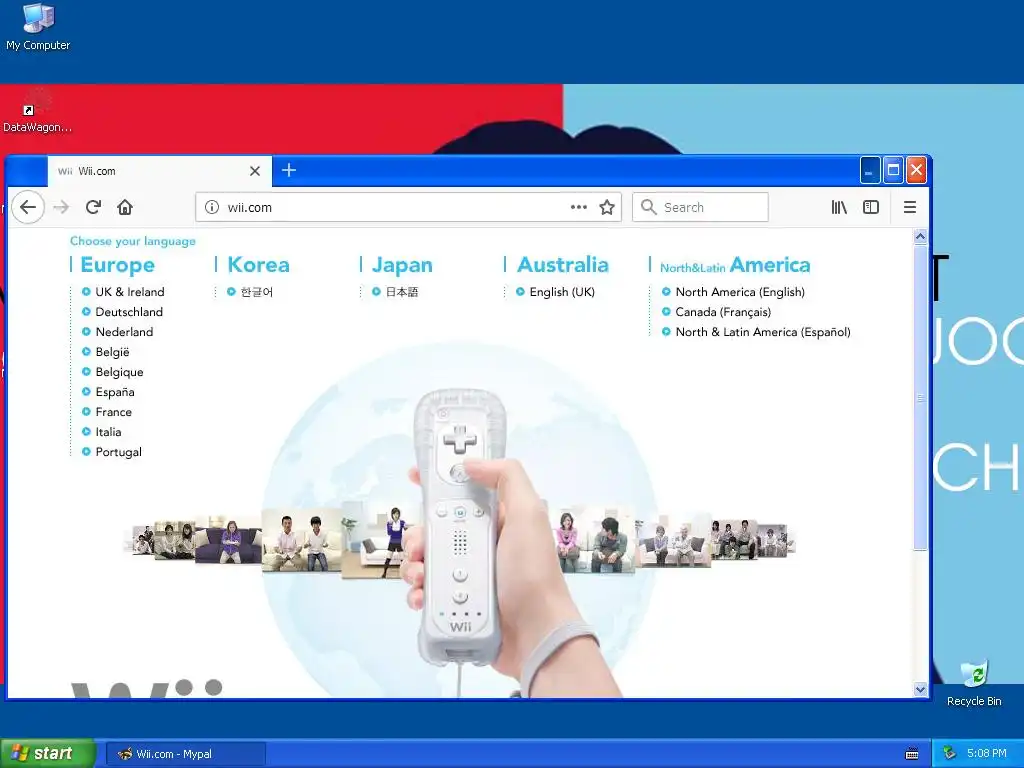Click the on-screen keyboard tray icon
Image resolution: width=1024 pixels, height=768 pixels.
coord(912,754)
